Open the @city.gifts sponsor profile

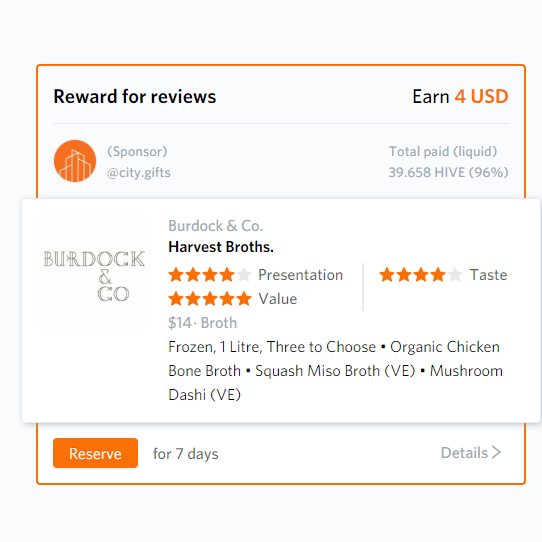click(x=139, y=172)
